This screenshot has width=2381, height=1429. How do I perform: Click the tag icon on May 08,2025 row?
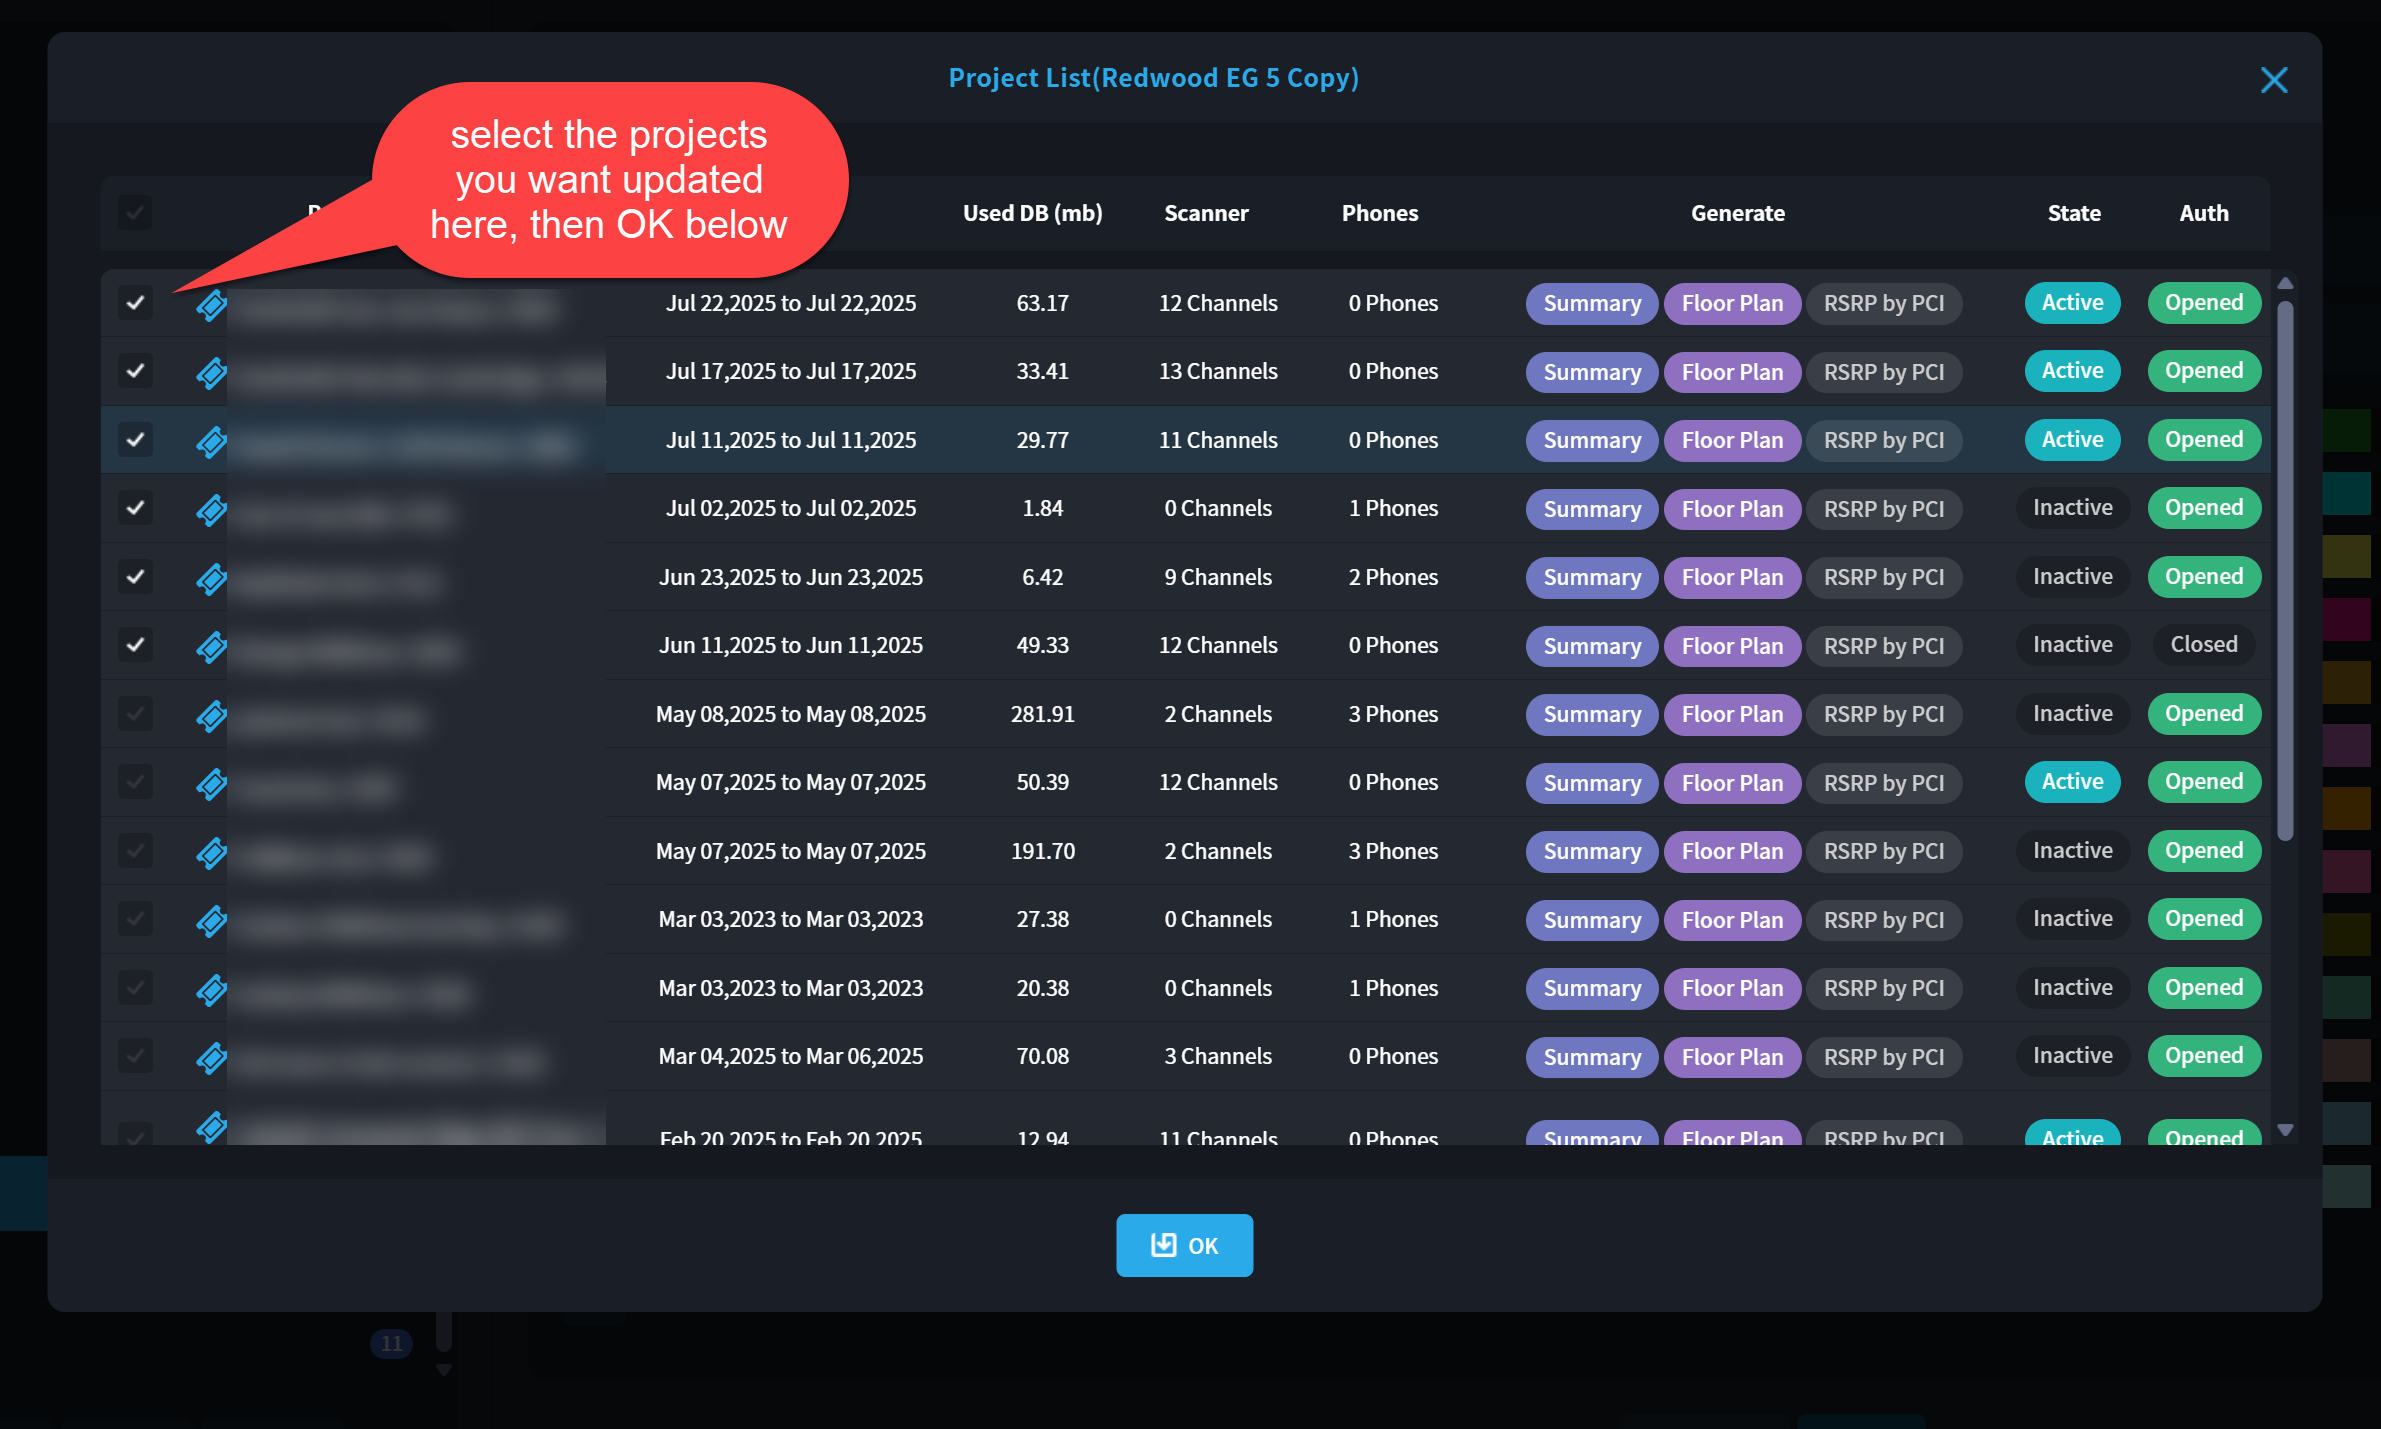[x=211, y=715]
